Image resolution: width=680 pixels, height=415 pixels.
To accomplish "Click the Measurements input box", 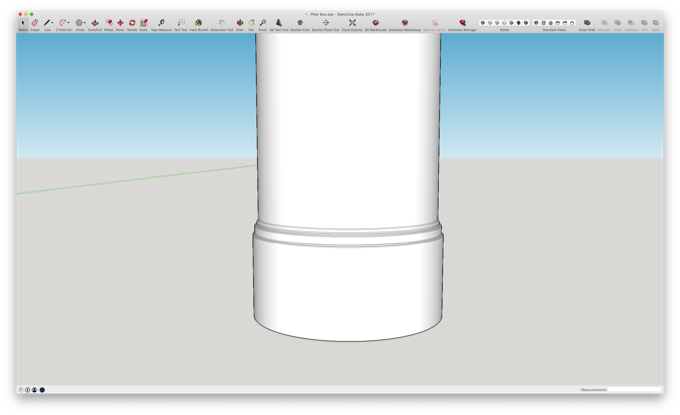I will point(634,390).
